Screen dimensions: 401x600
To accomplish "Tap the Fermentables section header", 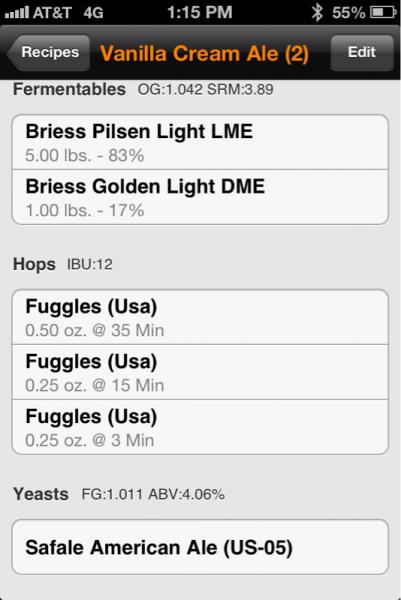I will tap(69, 90).
